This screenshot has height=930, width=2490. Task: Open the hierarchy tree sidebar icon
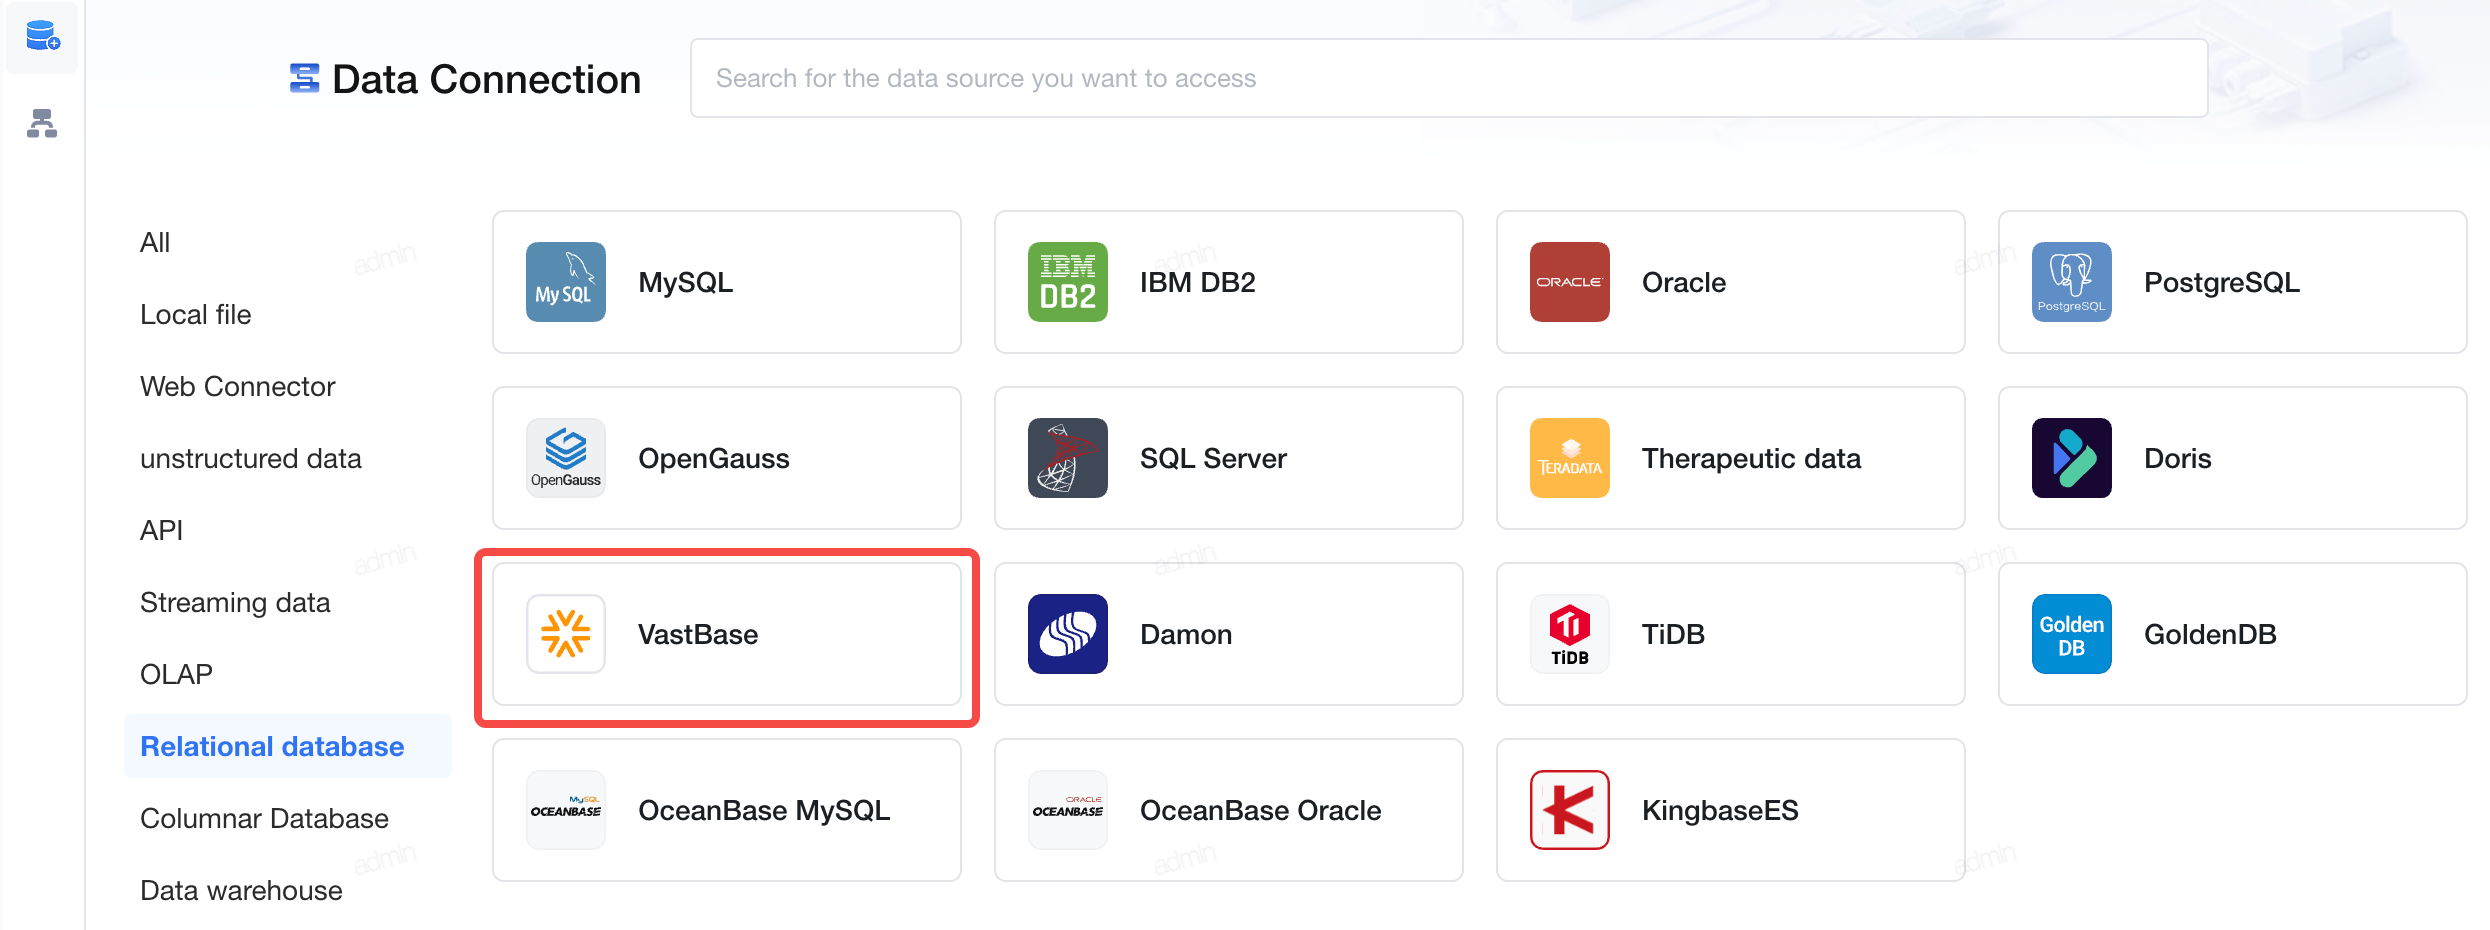42,123
